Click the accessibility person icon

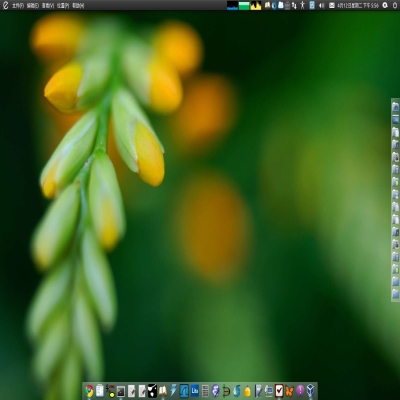click(302, 5)
